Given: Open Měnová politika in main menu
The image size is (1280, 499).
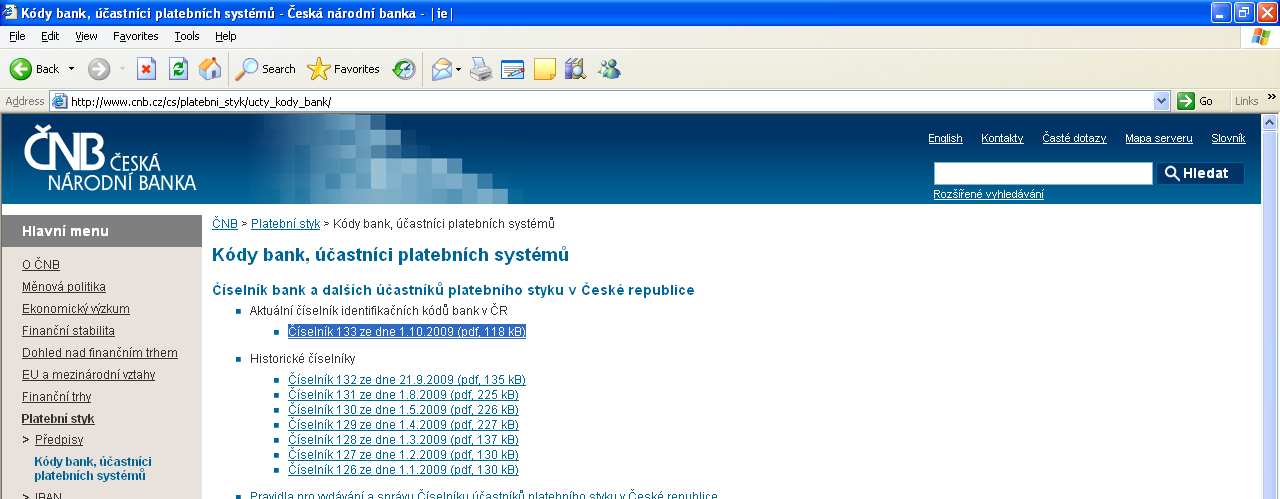Looking at the screenshot, I should tap(64, 287).
